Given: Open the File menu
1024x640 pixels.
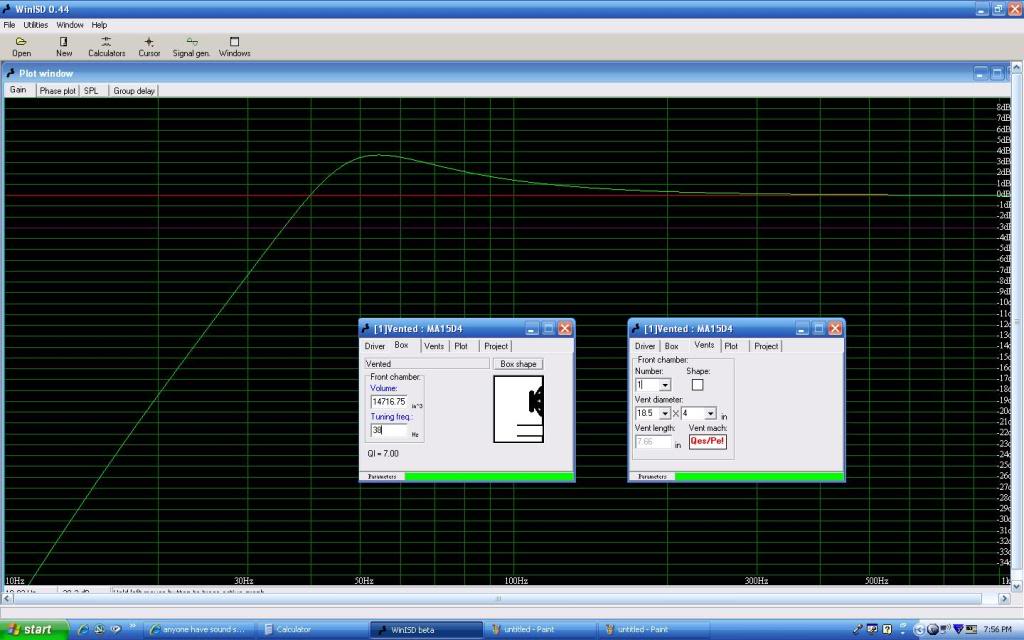Looking at the screenshot, I should click(x=9, y=25).
